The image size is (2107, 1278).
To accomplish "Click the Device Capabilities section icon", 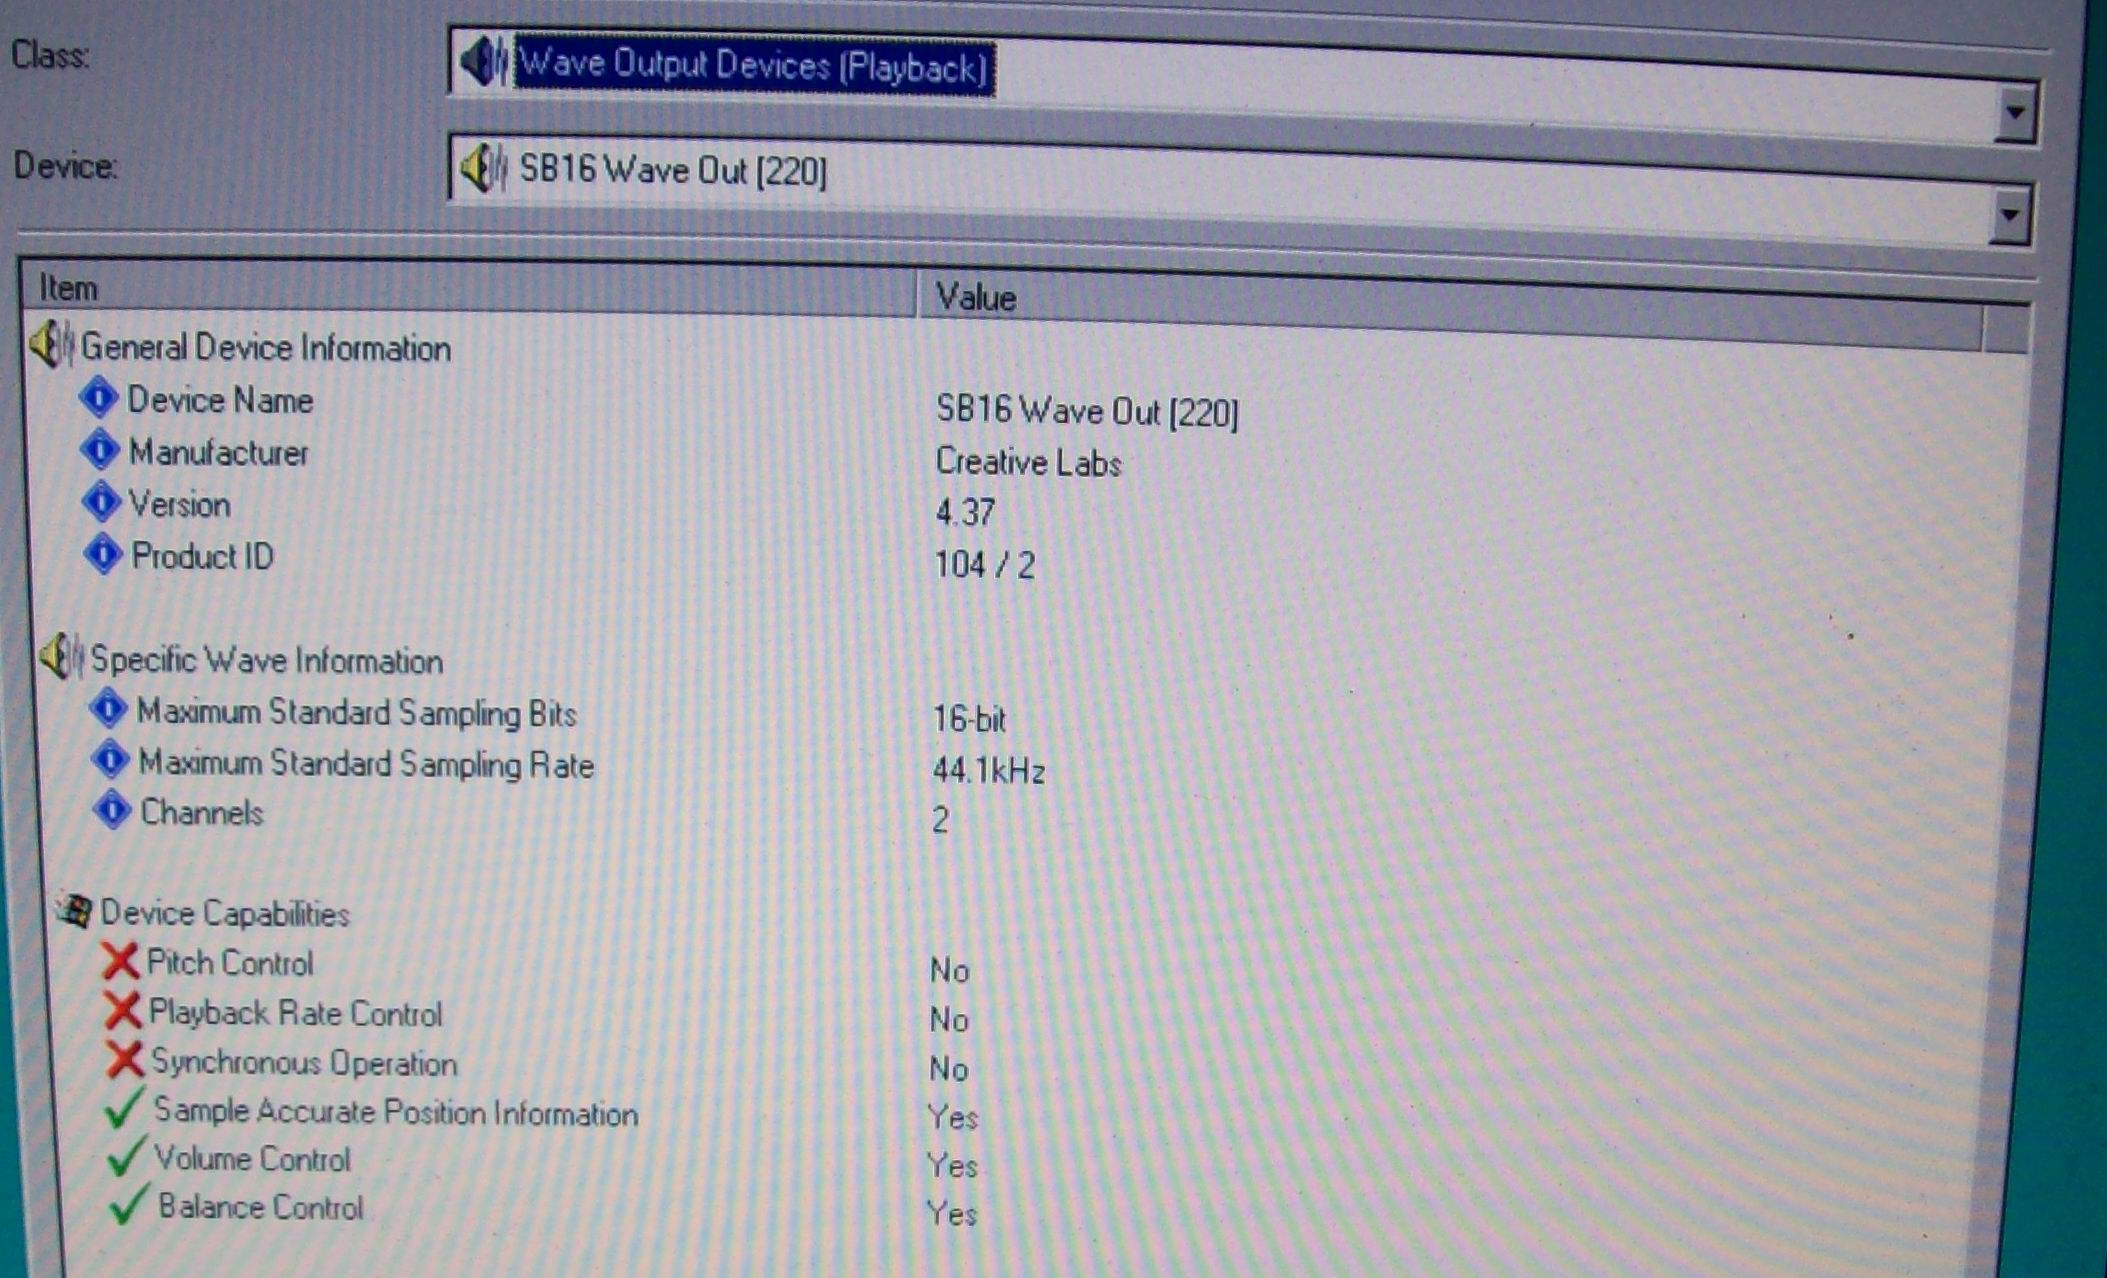I will click(76, 910).
